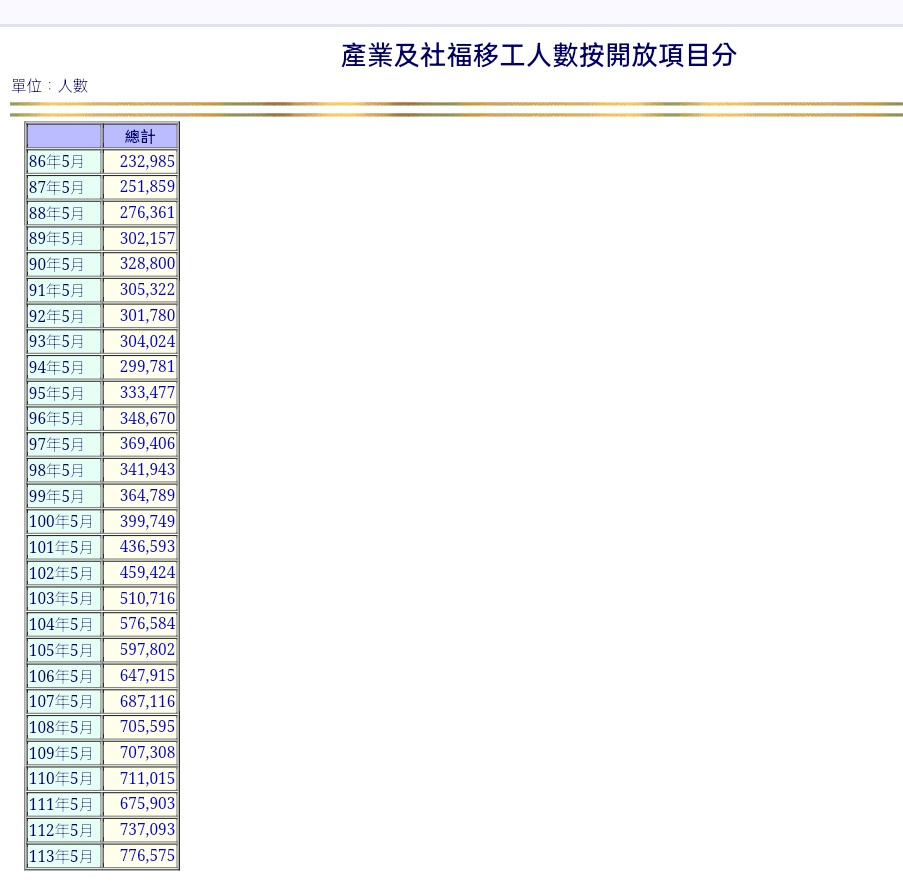Click the 776,575 total cell

(146, 856)
